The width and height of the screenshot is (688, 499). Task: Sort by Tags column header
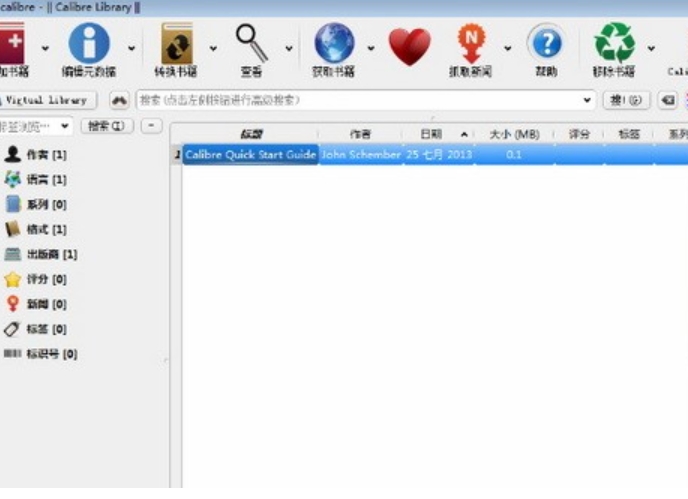[x=629, y=134]
